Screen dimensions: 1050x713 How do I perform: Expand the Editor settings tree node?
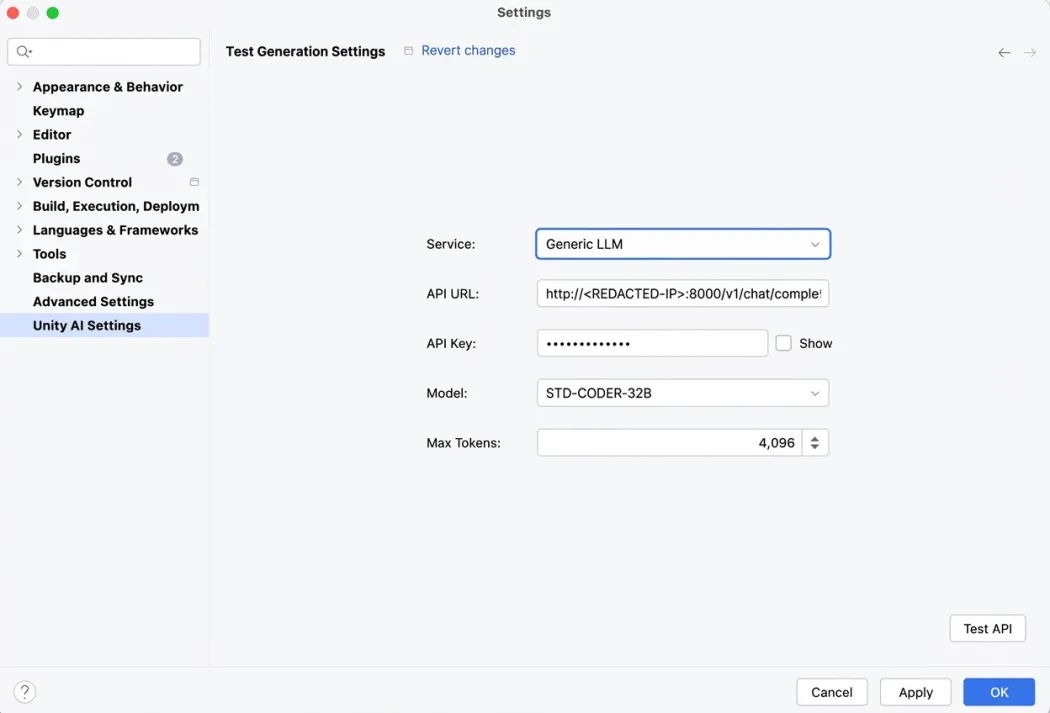(19, 135)
